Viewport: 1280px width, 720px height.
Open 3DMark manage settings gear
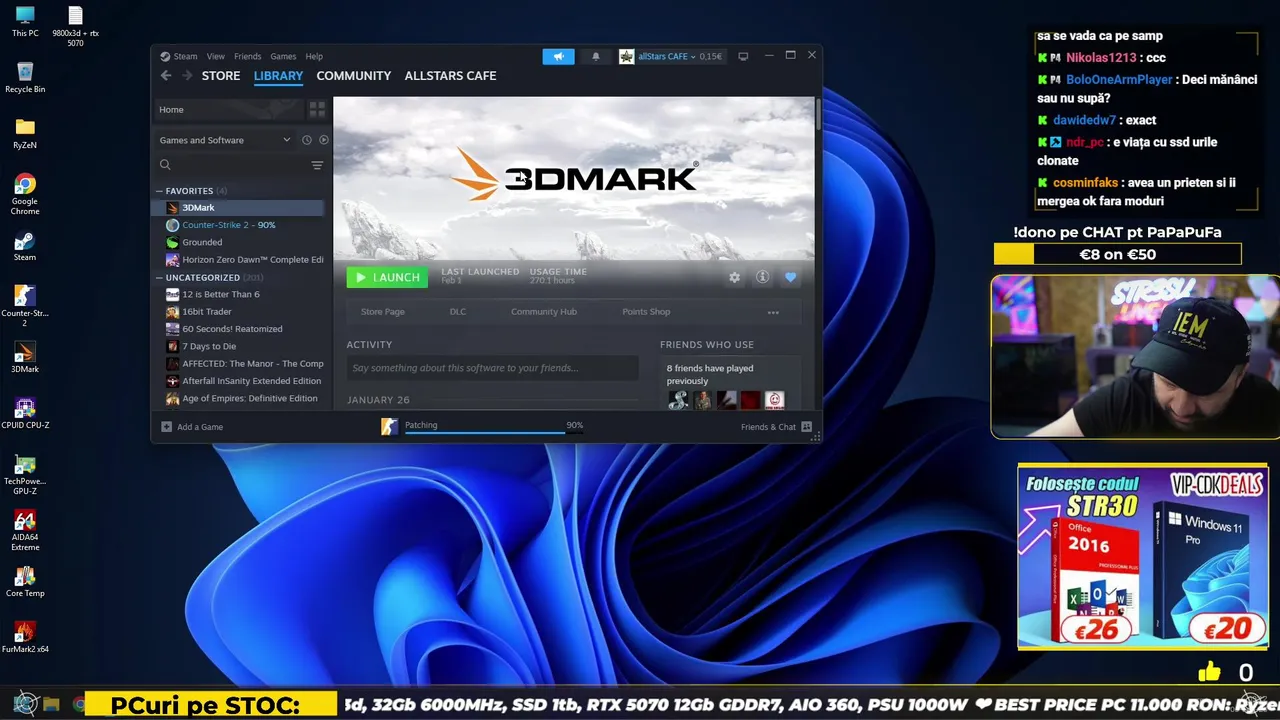coord(734,277)
